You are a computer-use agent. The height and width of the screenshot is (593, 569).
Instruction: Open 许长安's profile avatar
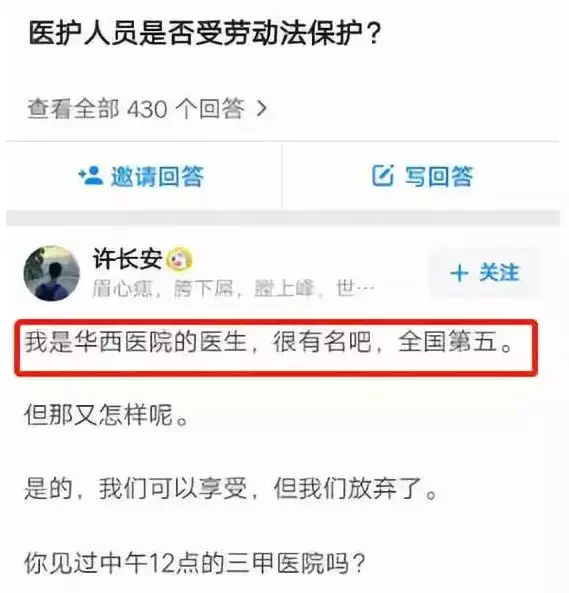point(52,273)
